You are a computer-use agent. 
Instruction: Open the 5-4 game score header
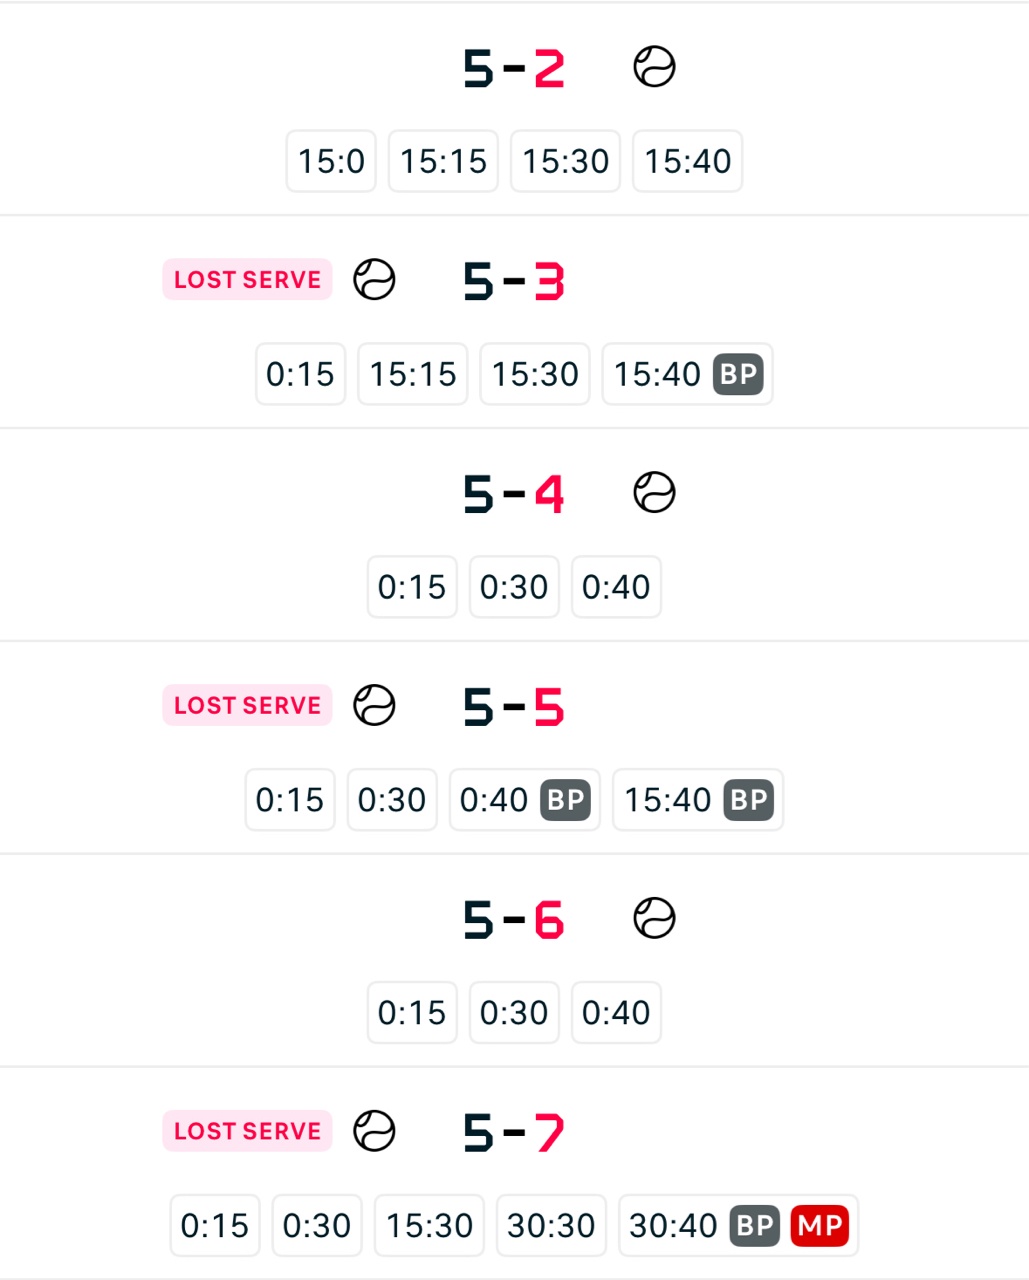tap(513, 494)
